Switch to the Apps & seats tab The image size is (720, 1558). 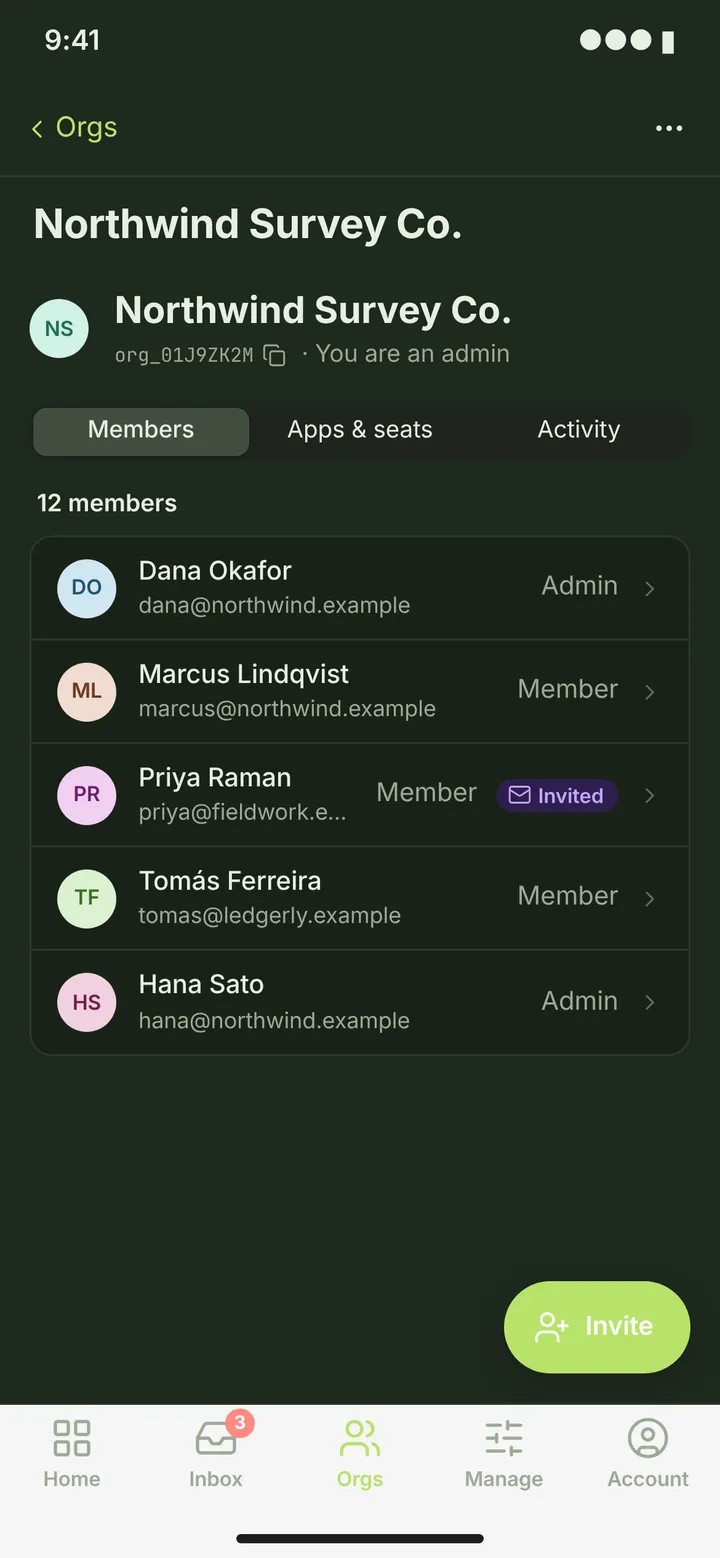coord(360,431)
